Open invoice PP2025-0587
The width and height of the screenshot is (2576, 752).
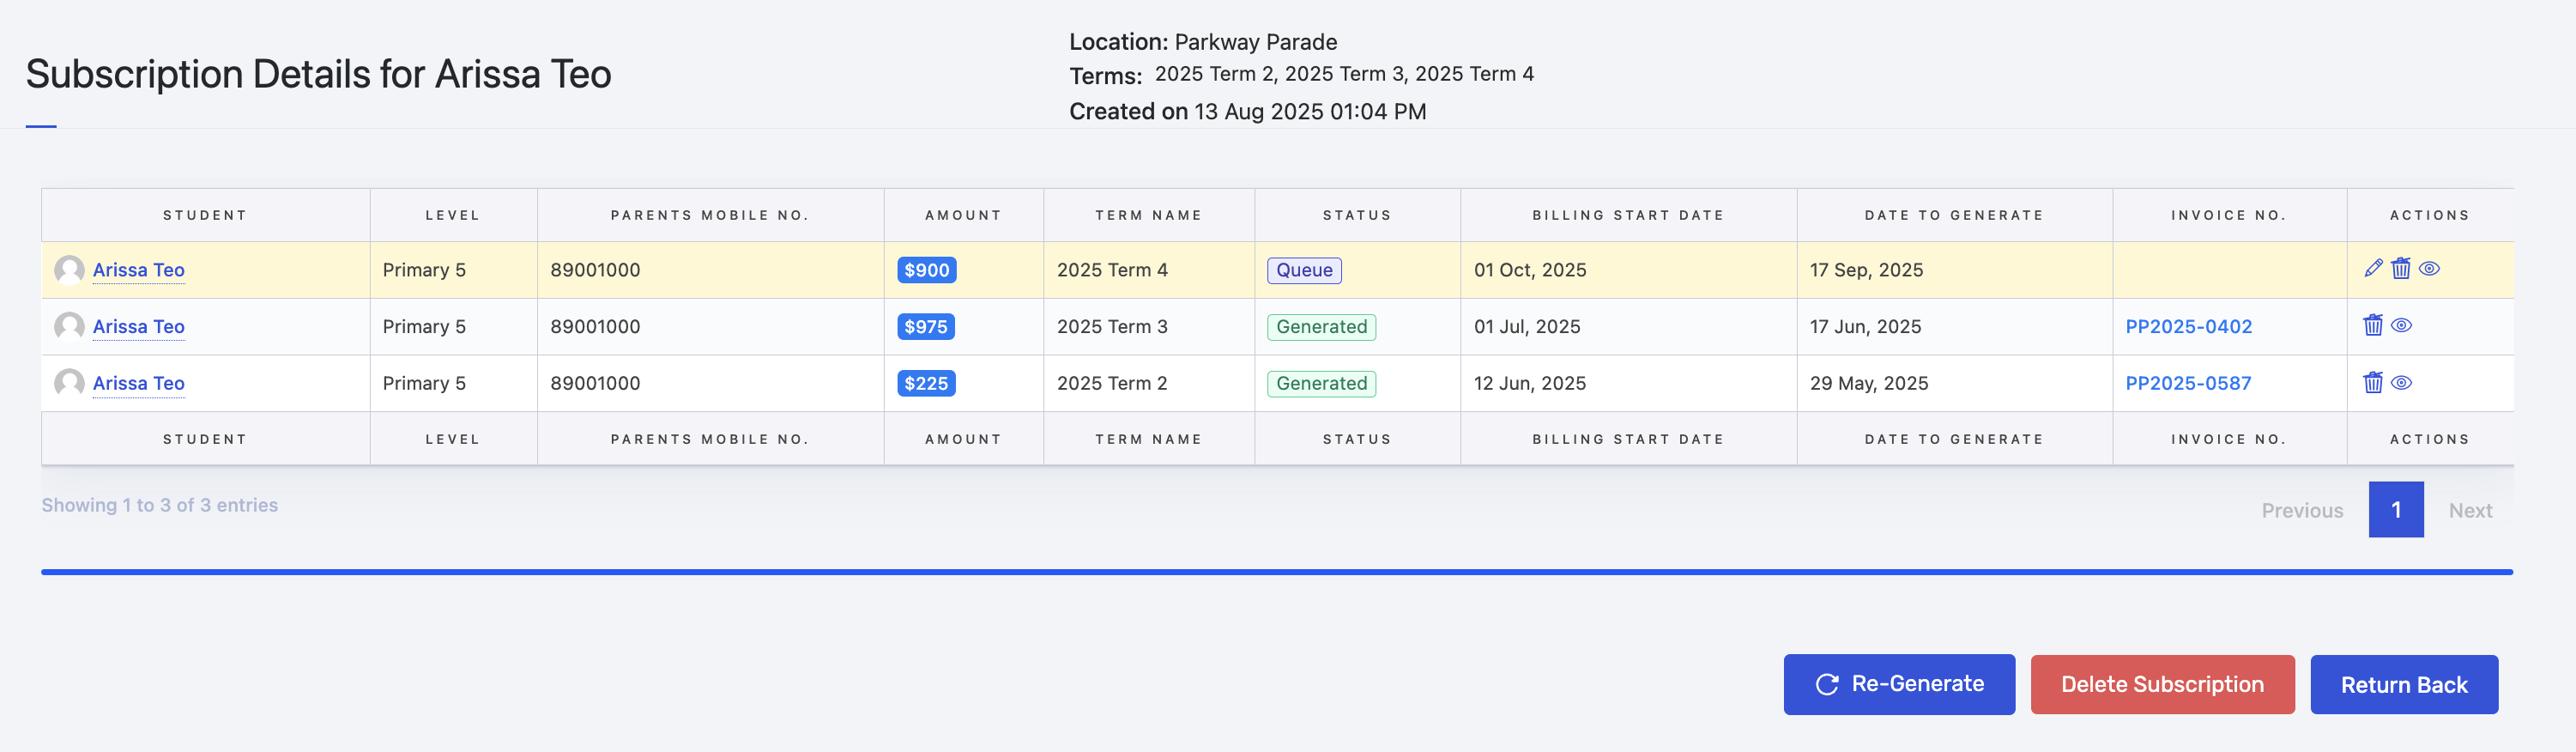pyautogui.click(x=2188, y=383)
